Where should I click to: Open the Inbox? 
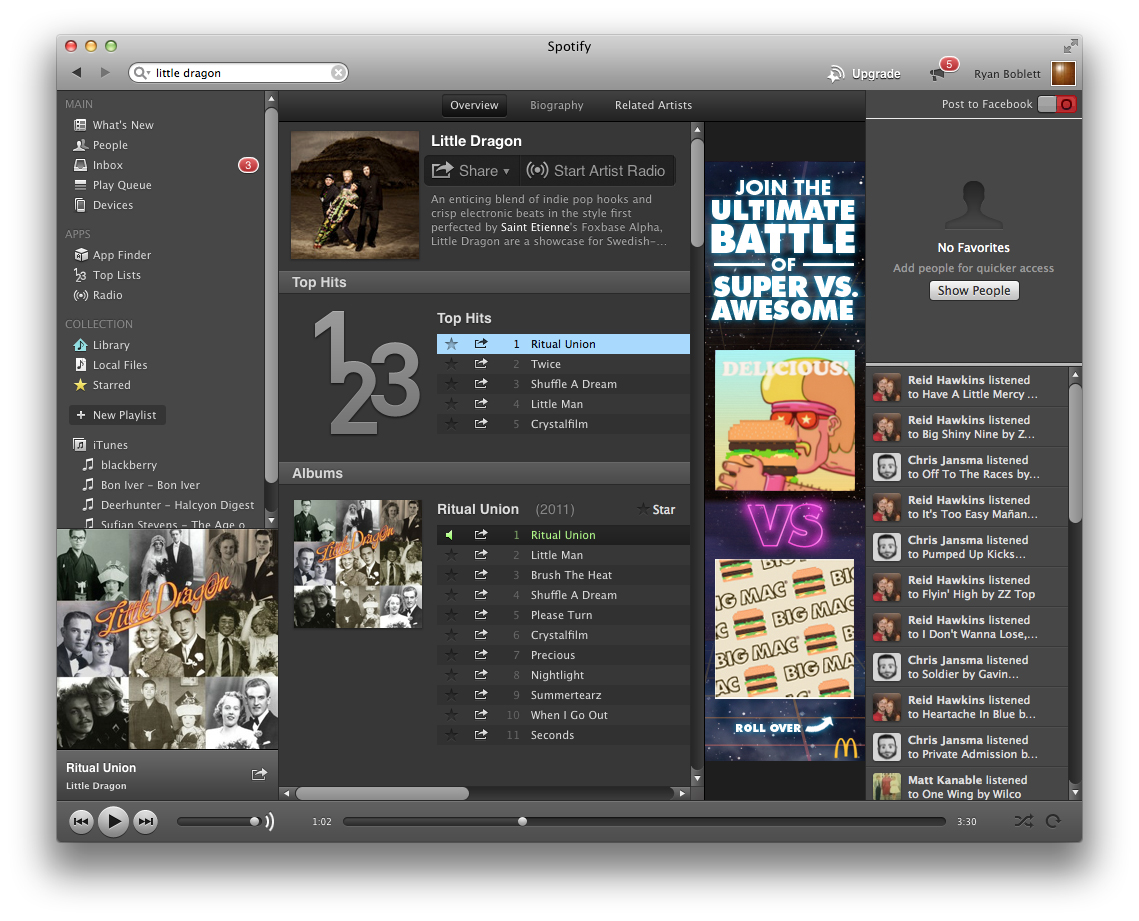coord(98,165)
